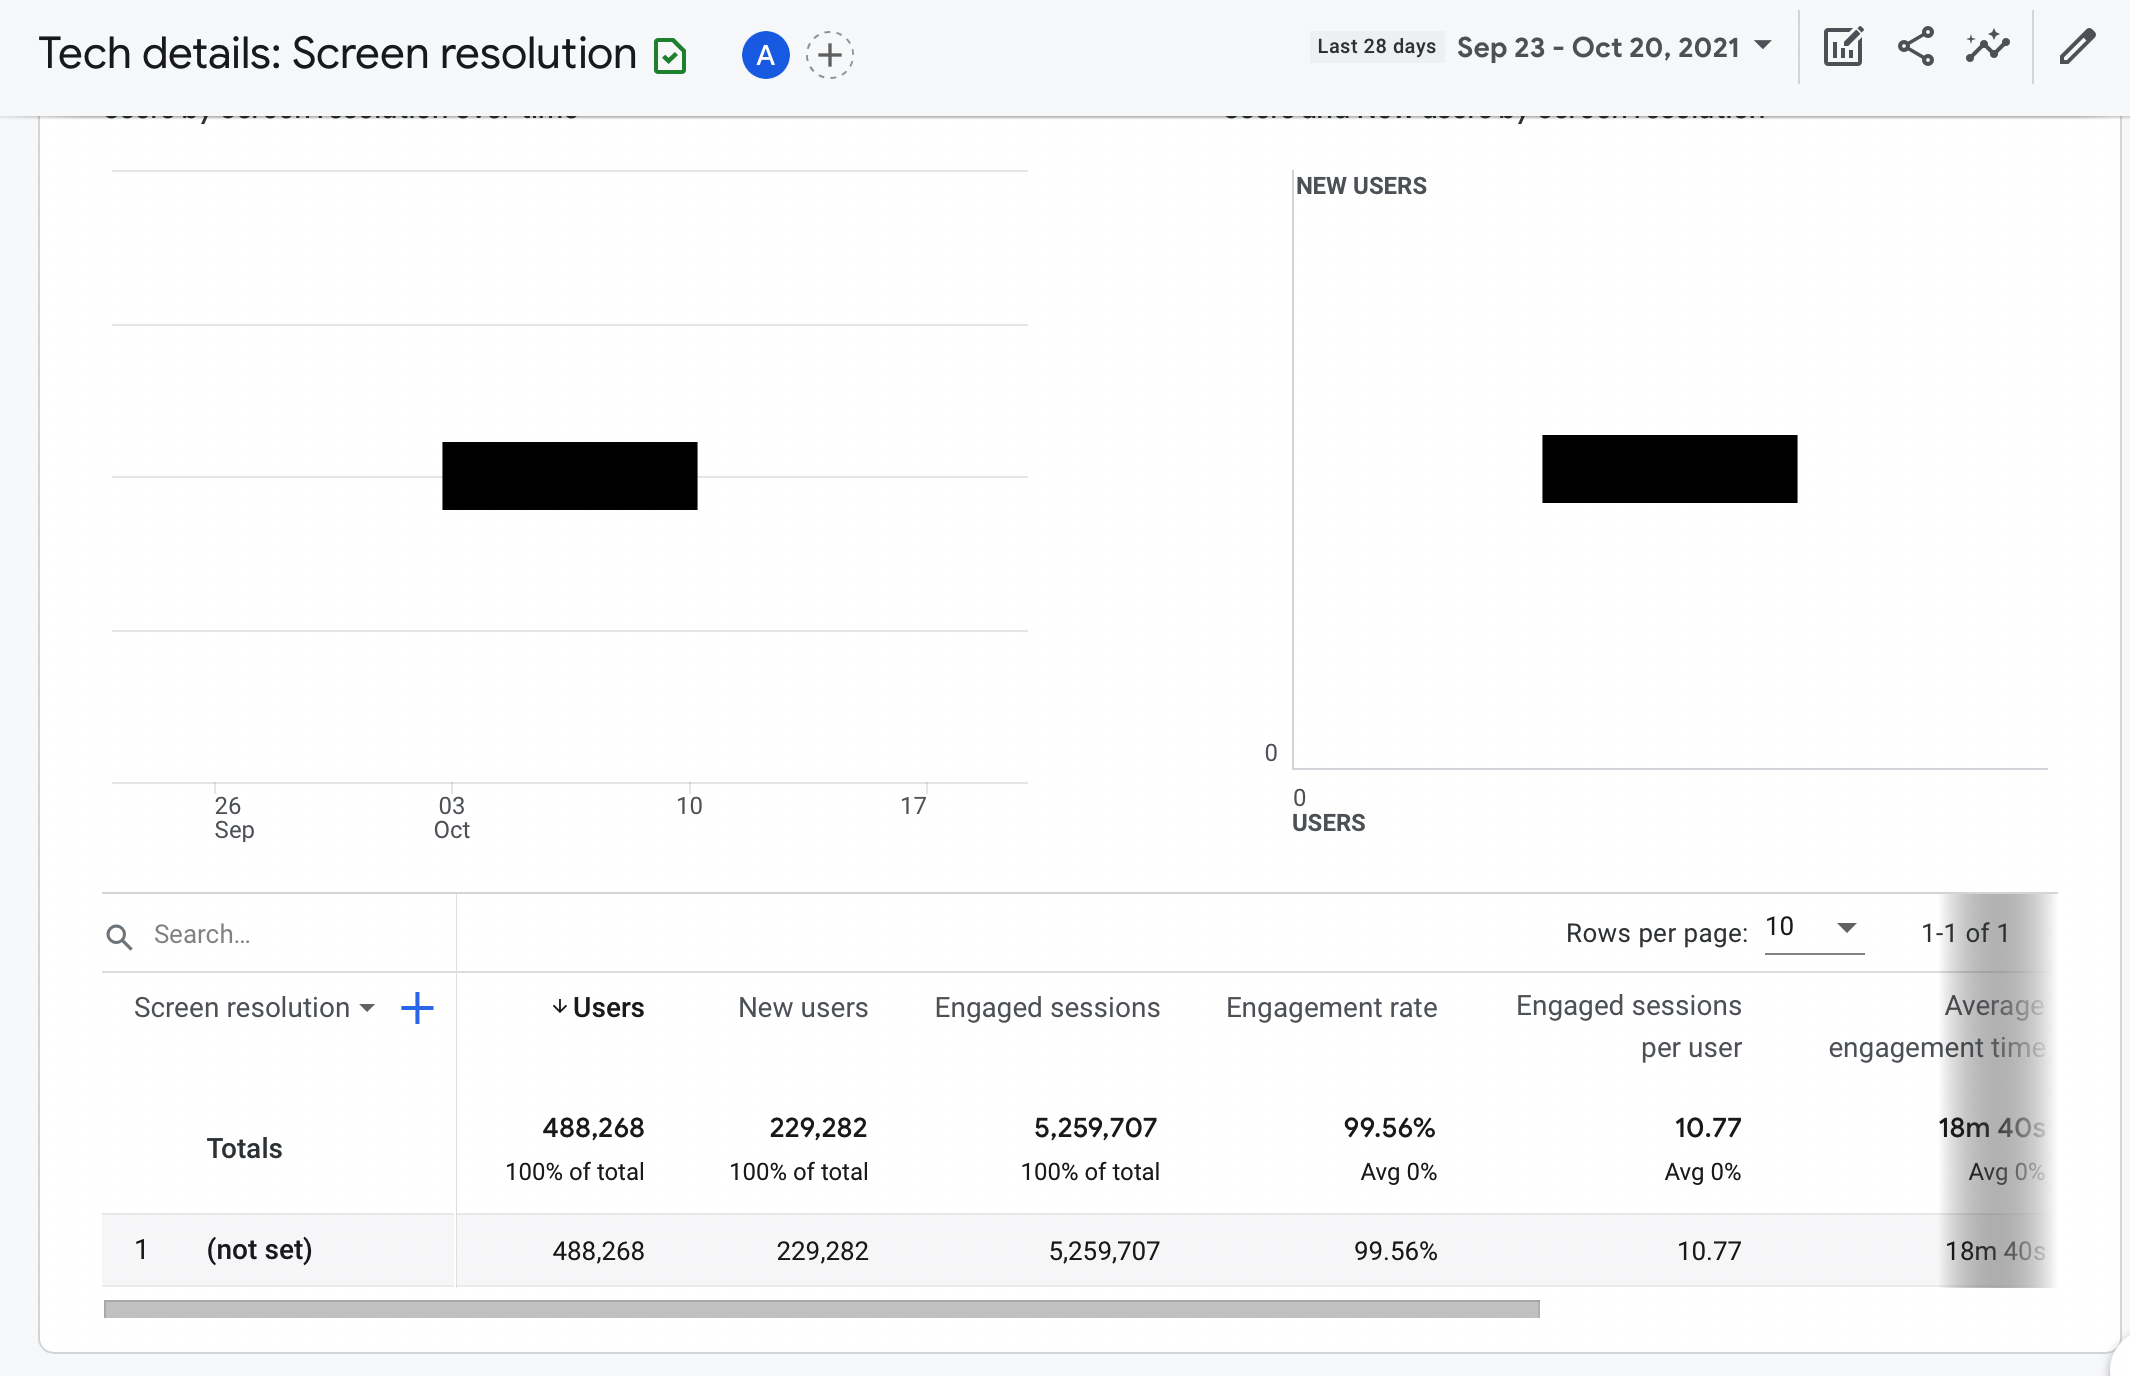Click the pencil edit comparisons icon

tap(2077, 47)
